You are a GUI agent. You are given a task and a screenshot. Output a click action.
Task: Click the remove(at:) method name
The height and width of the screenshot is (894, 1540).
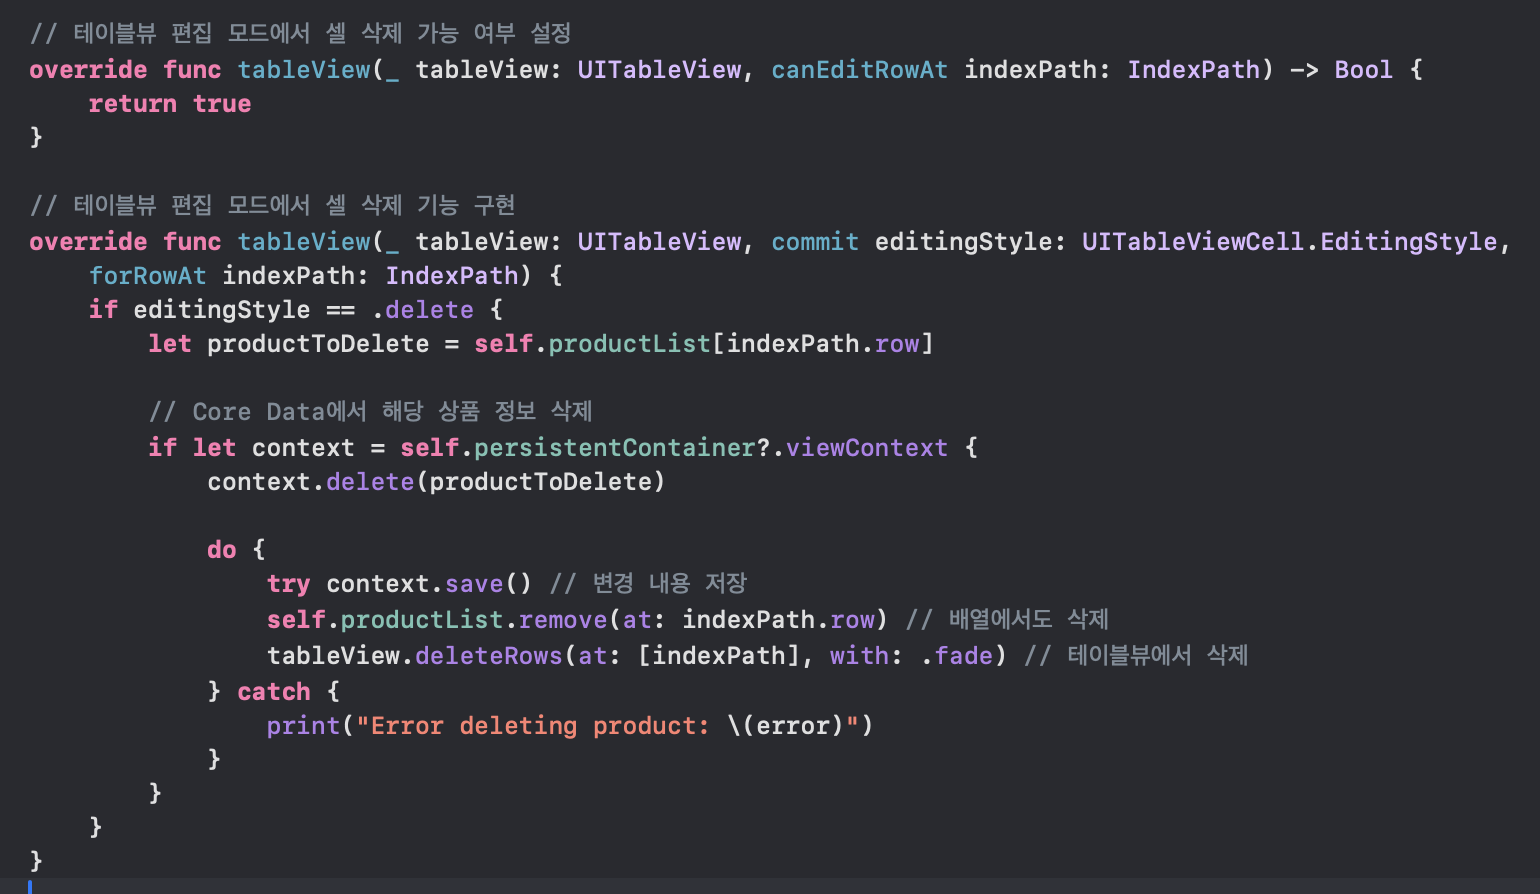(x=563, y=620)
